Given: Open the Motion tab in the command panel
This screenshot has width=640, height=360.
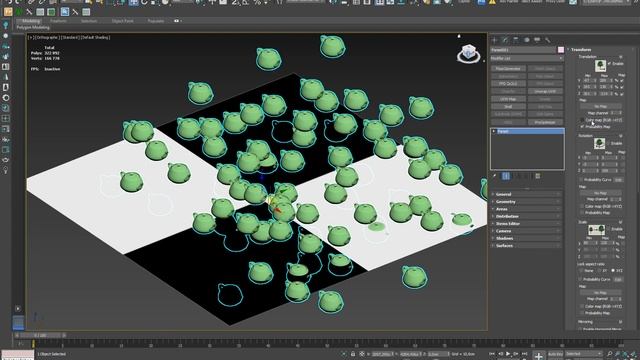Looking at the screenshot, I should tap(527, 40).
